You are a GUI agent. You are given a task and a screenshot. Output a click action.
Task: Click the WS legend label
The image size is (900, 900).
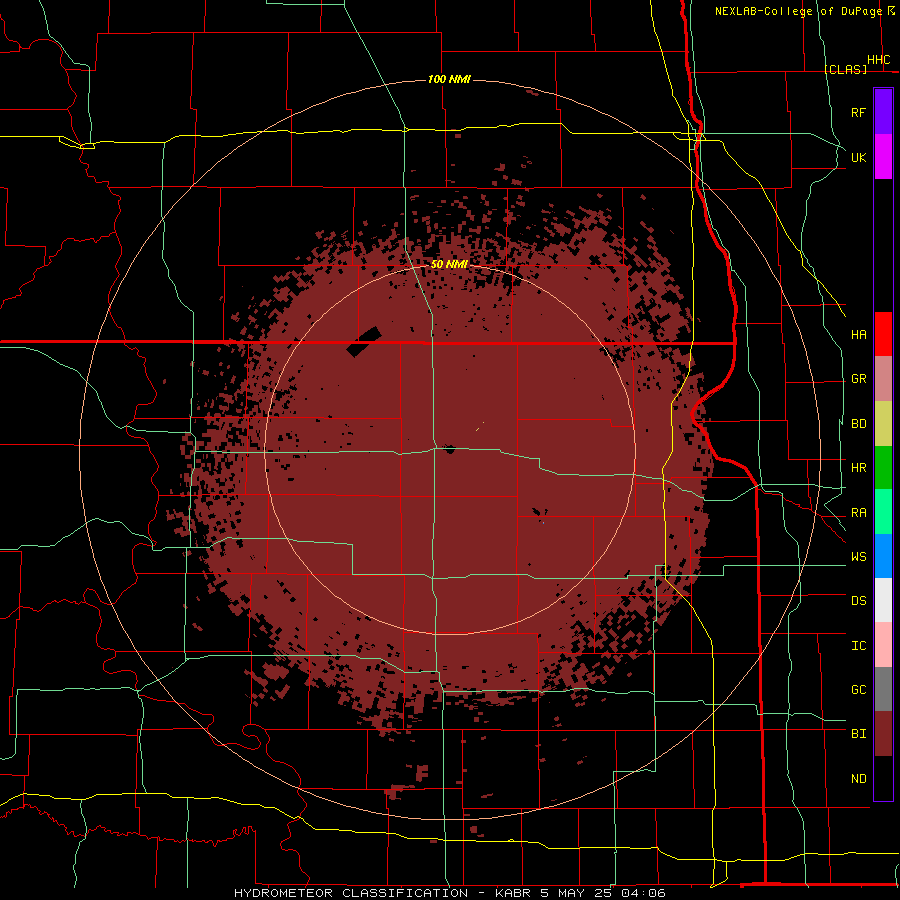(858, 557)
